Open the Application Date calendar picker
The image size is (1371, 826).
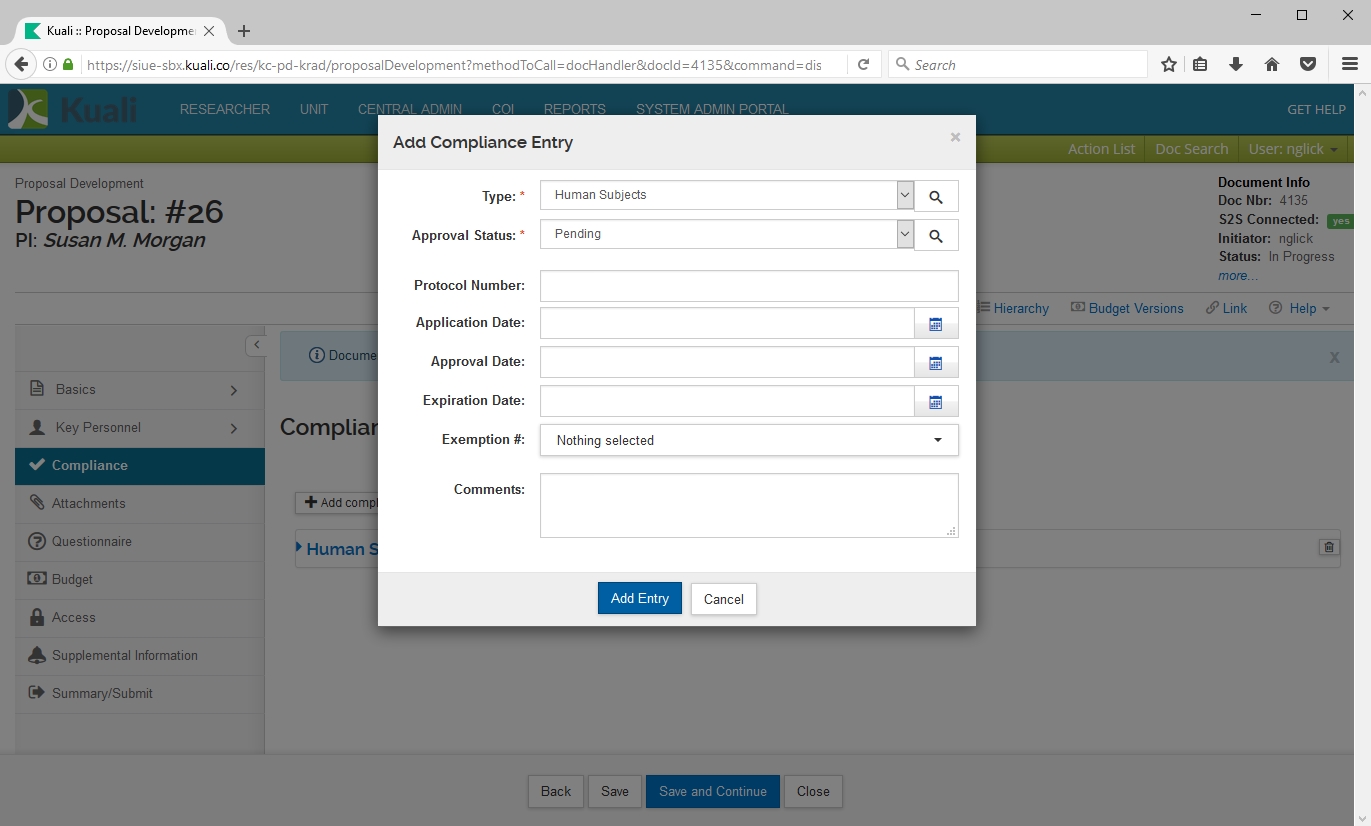tap(936, 324)
